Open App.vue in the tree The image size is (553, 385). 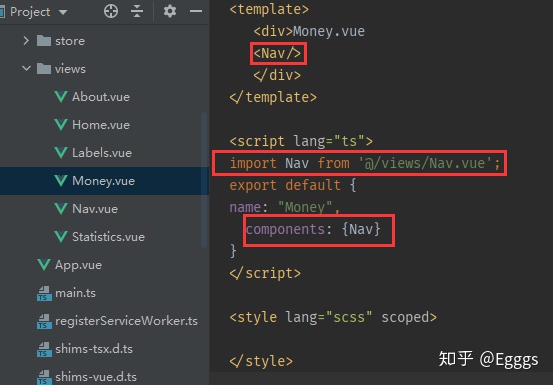[x=78, y=264]
